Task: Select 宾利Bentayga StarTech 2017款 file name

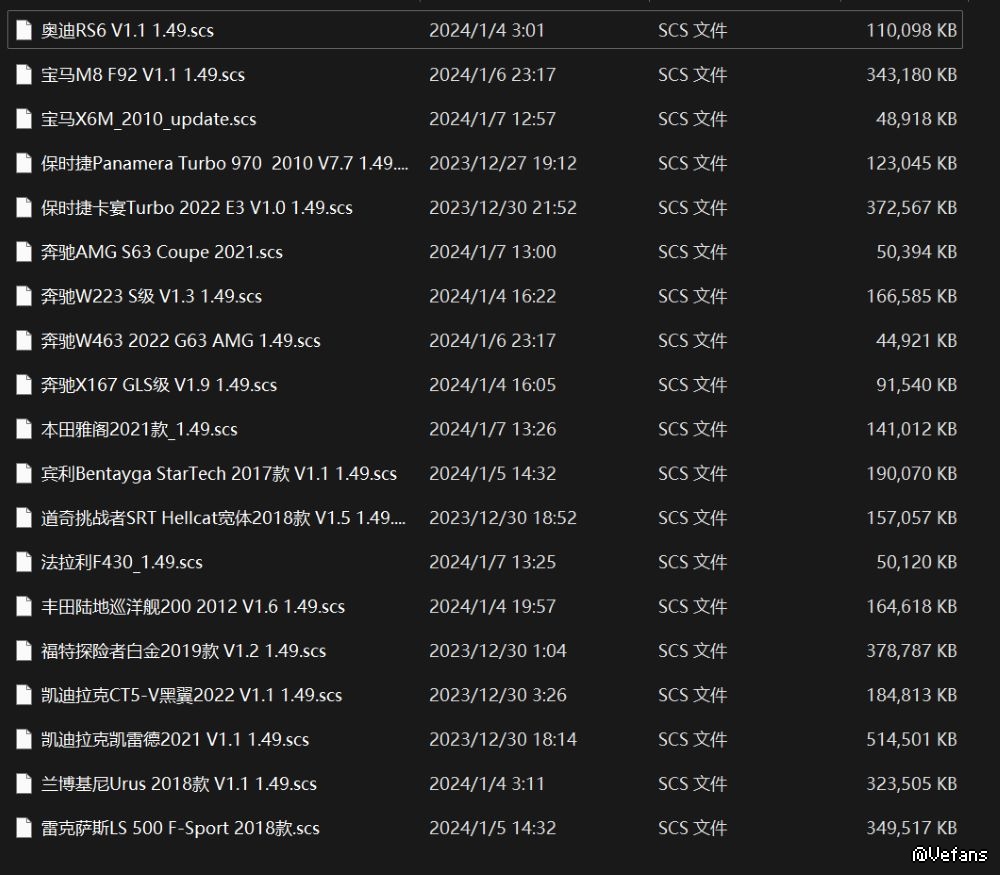Action: pos(219,474)
